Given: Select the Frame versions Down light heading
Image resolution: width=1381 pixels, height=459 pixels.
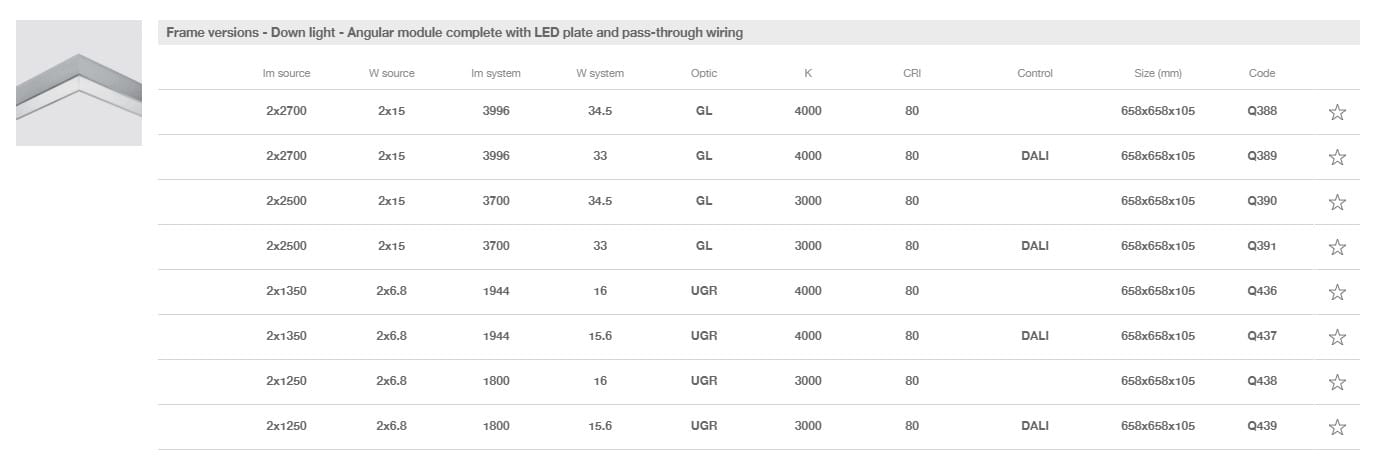Looking at the screenshot, I should point(454,33).
